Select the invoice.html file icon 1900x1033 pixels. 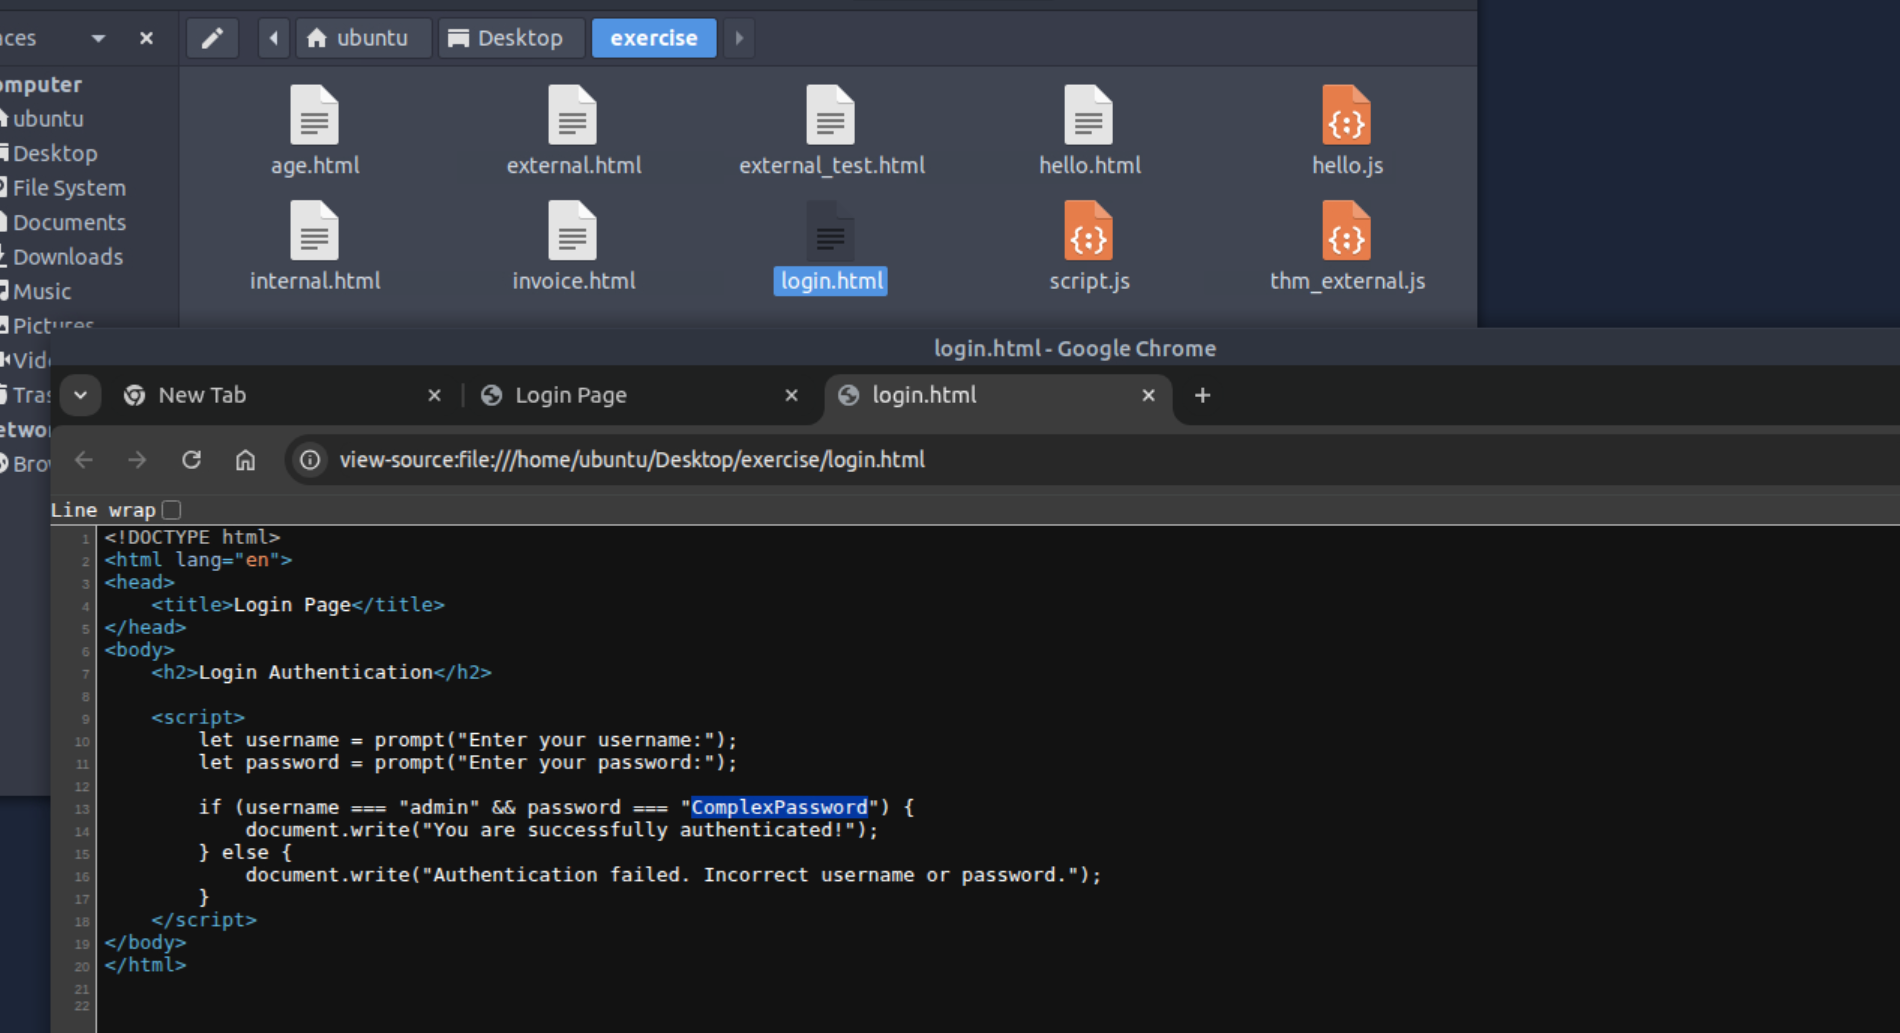coord(572,231)
